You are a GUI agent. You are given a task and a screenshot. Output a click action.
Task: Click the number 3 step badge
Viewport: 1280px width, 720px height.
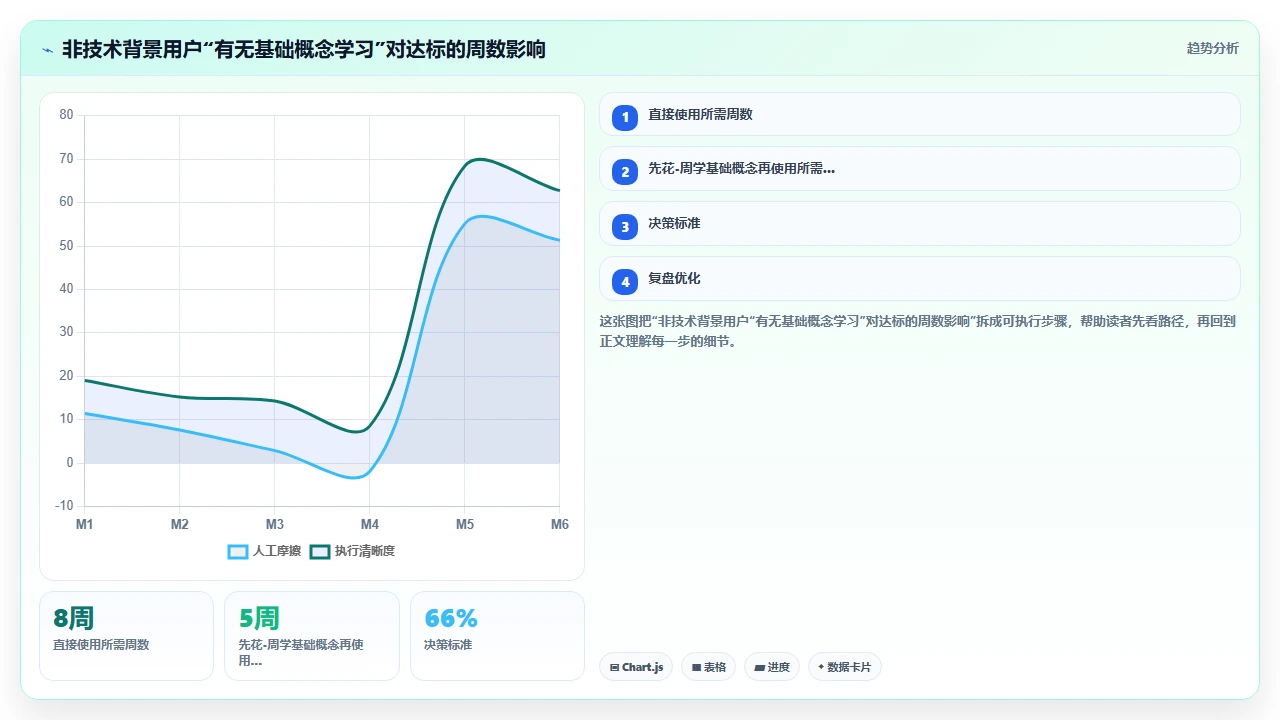tap(625, 227)
